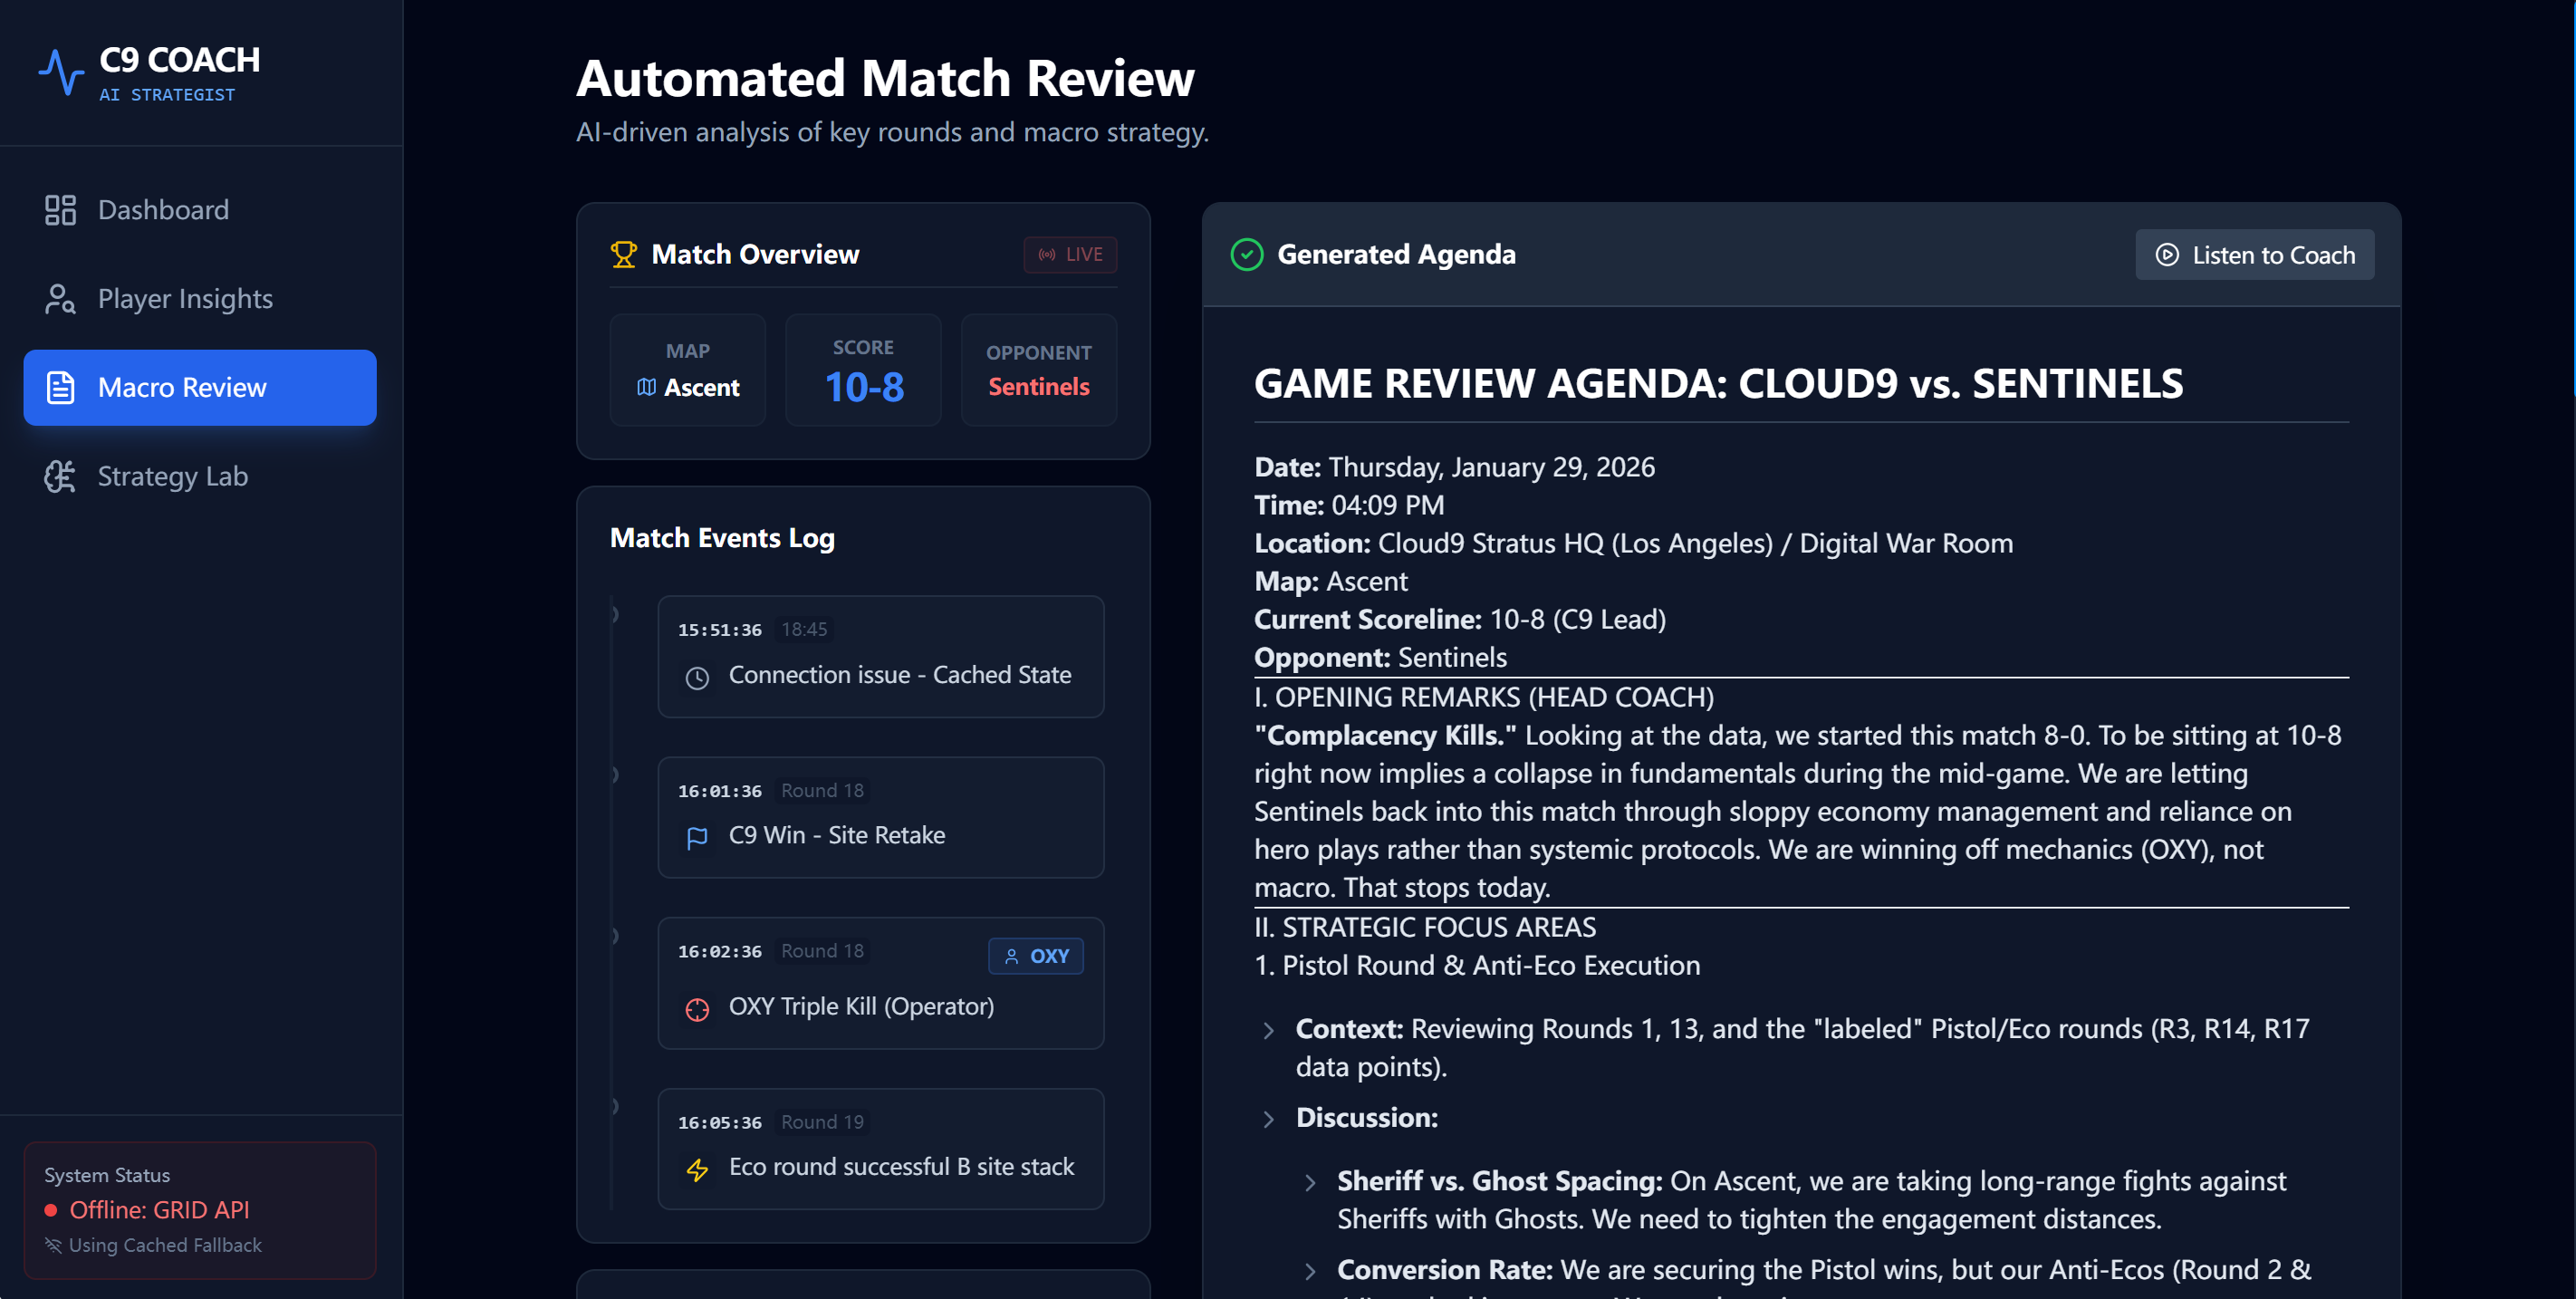Click the flag icon on C9 Win event
The height and width of the screenshot is (1299, 2576).
click(697, 837)
